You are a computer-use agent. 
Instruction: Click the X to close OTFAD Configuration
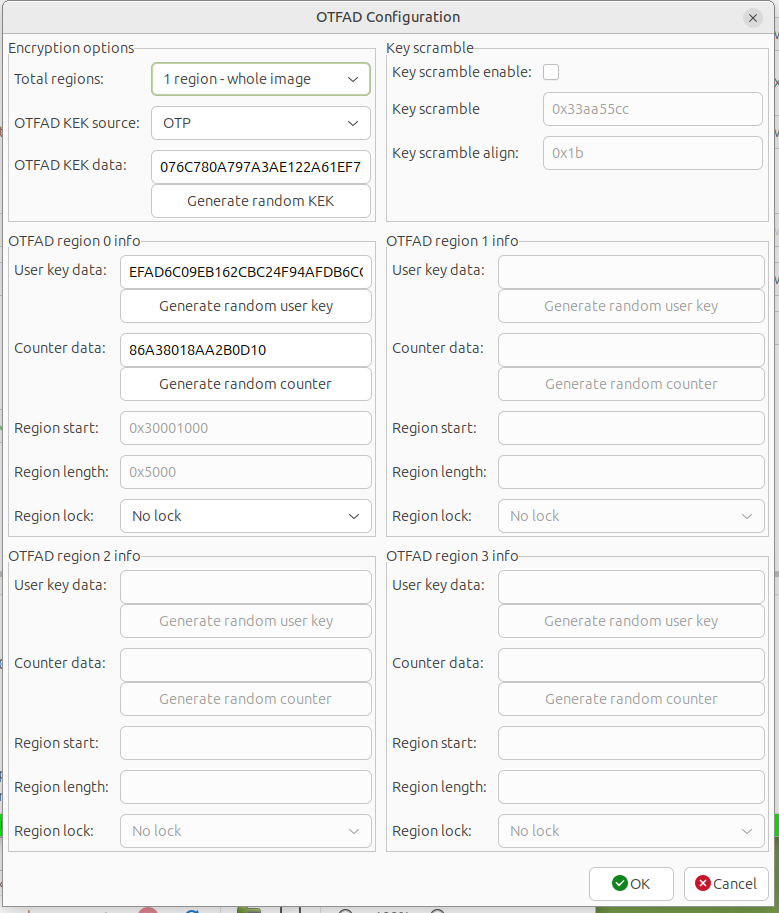tap(751, 17)
